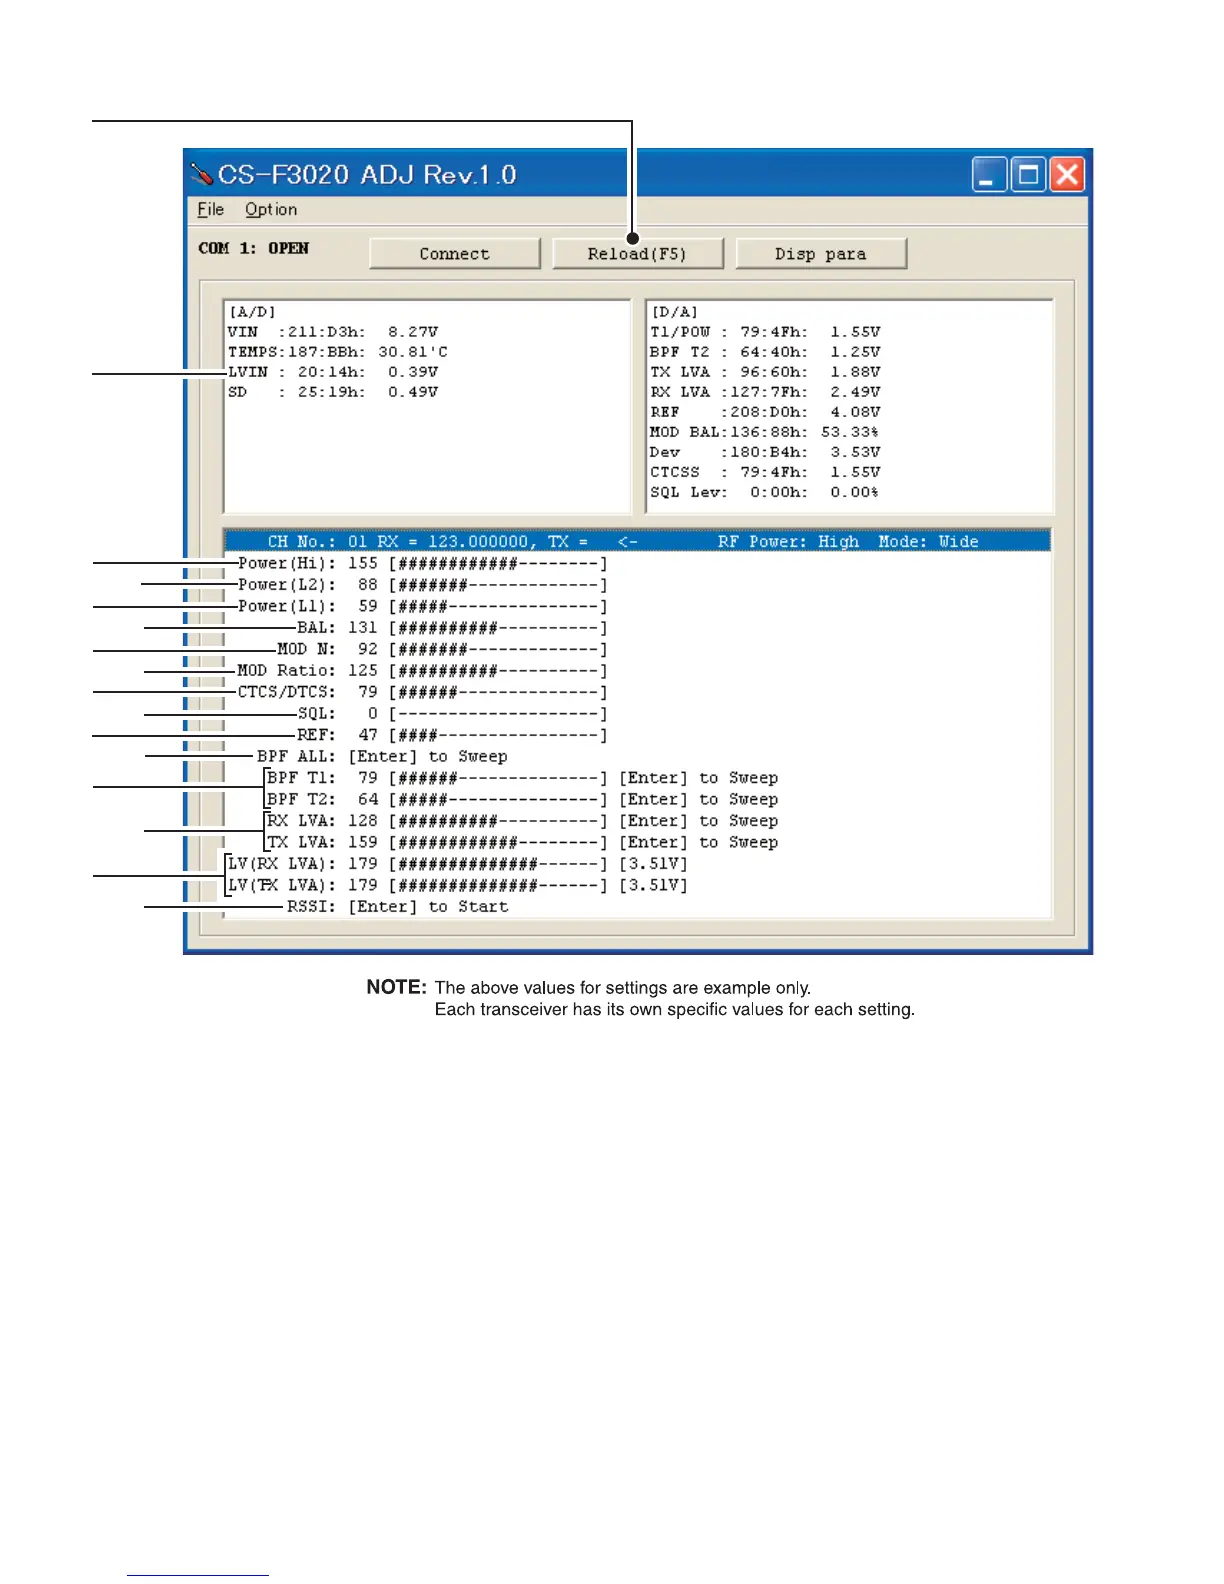Click the REF 4.08V D/A reading
This screenshot has width=1224, height=1584.
765,412
